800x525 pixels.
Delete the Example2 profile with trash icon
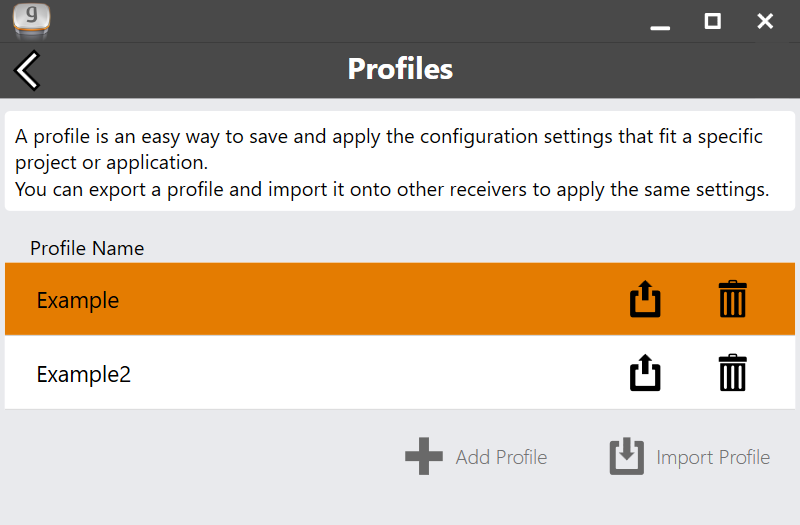click(x=732, y=373)
